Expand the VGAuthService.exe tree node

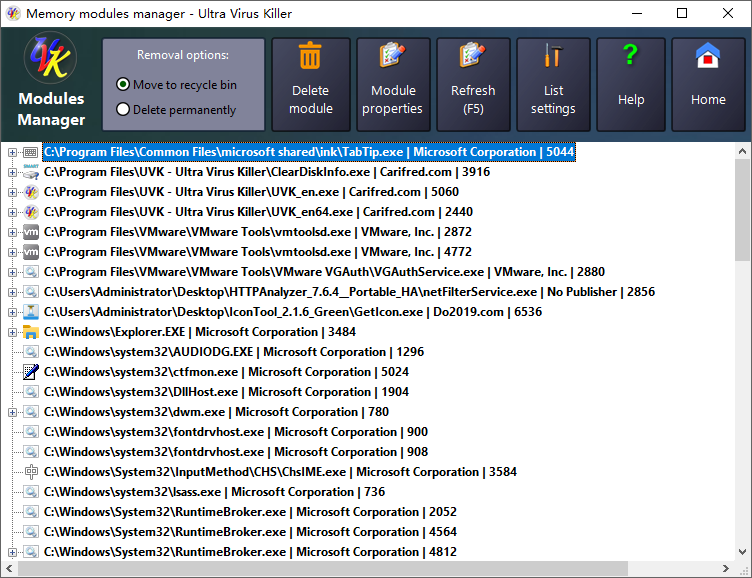(x=12, y=272)
